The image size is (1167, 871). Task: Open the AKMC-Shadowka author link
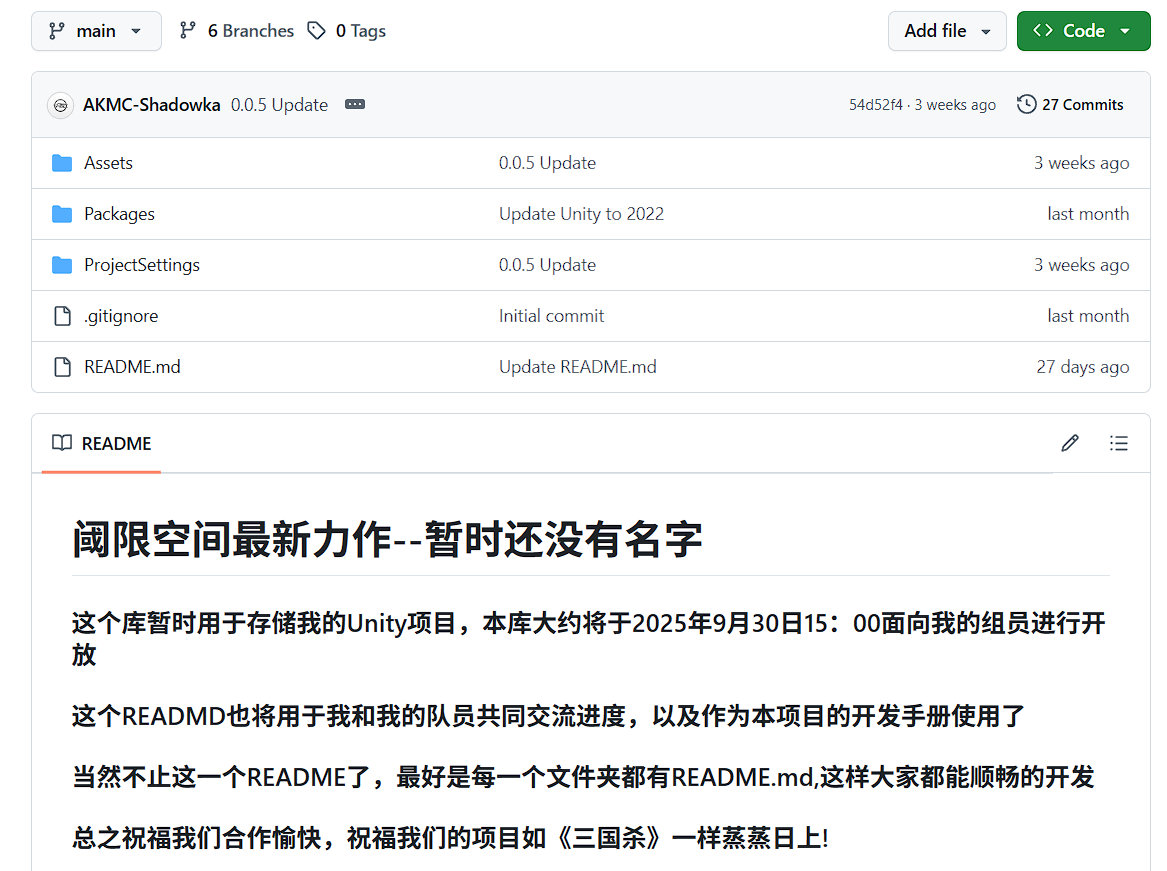[x=152, y=105]
